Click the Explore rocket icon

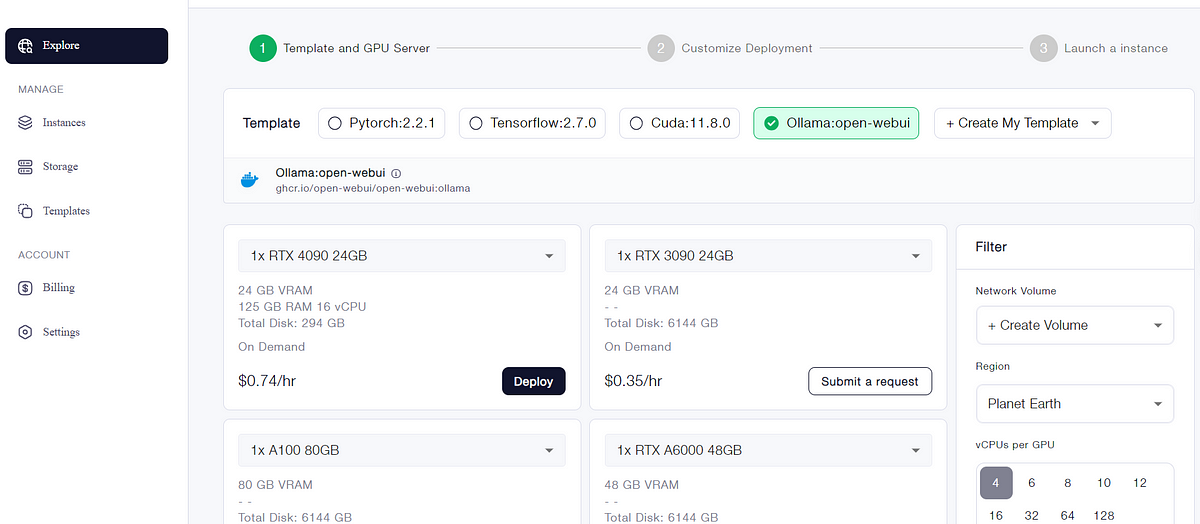pyautogui.click(x=26, y=45)
